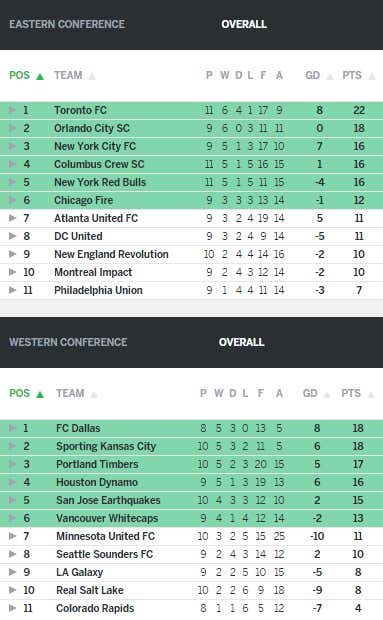The width and height of the screenshot is (383, 620).
Task: Sort Eastern Conference by POS arrow
Action: click(x=40, y=76)
